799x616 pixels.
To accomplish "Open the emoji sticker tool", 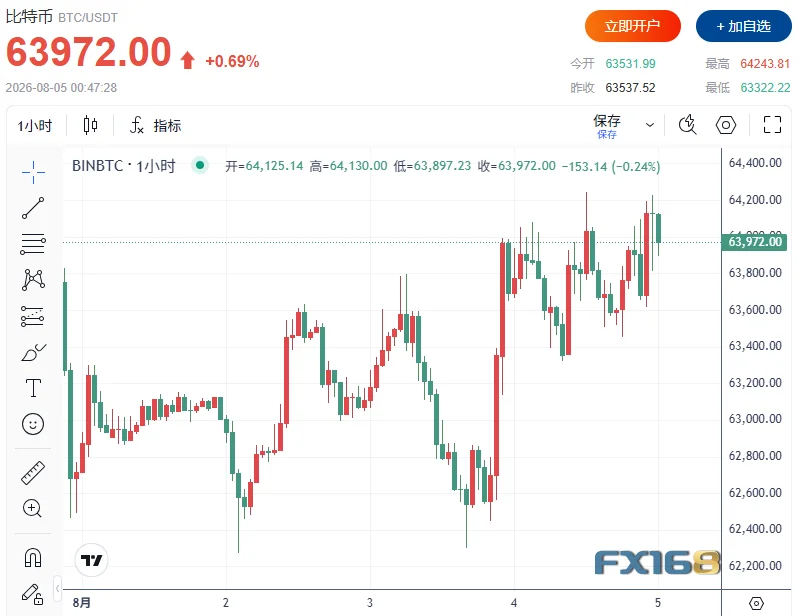I will click(x=33, y=424).
